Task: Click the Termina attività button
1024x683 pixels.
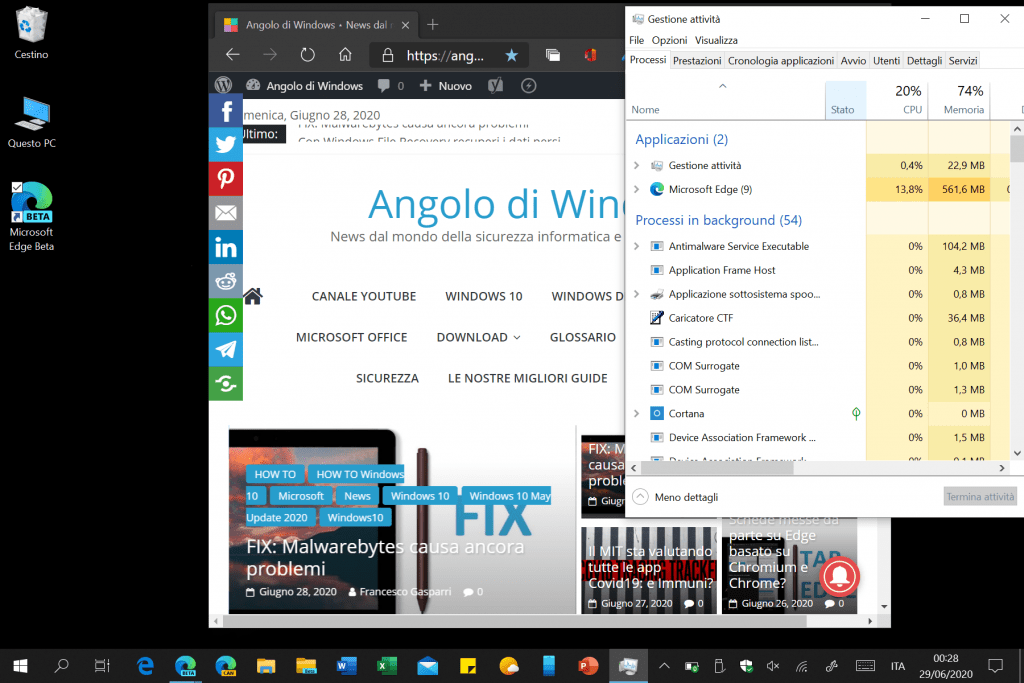Action: [980, 497]
